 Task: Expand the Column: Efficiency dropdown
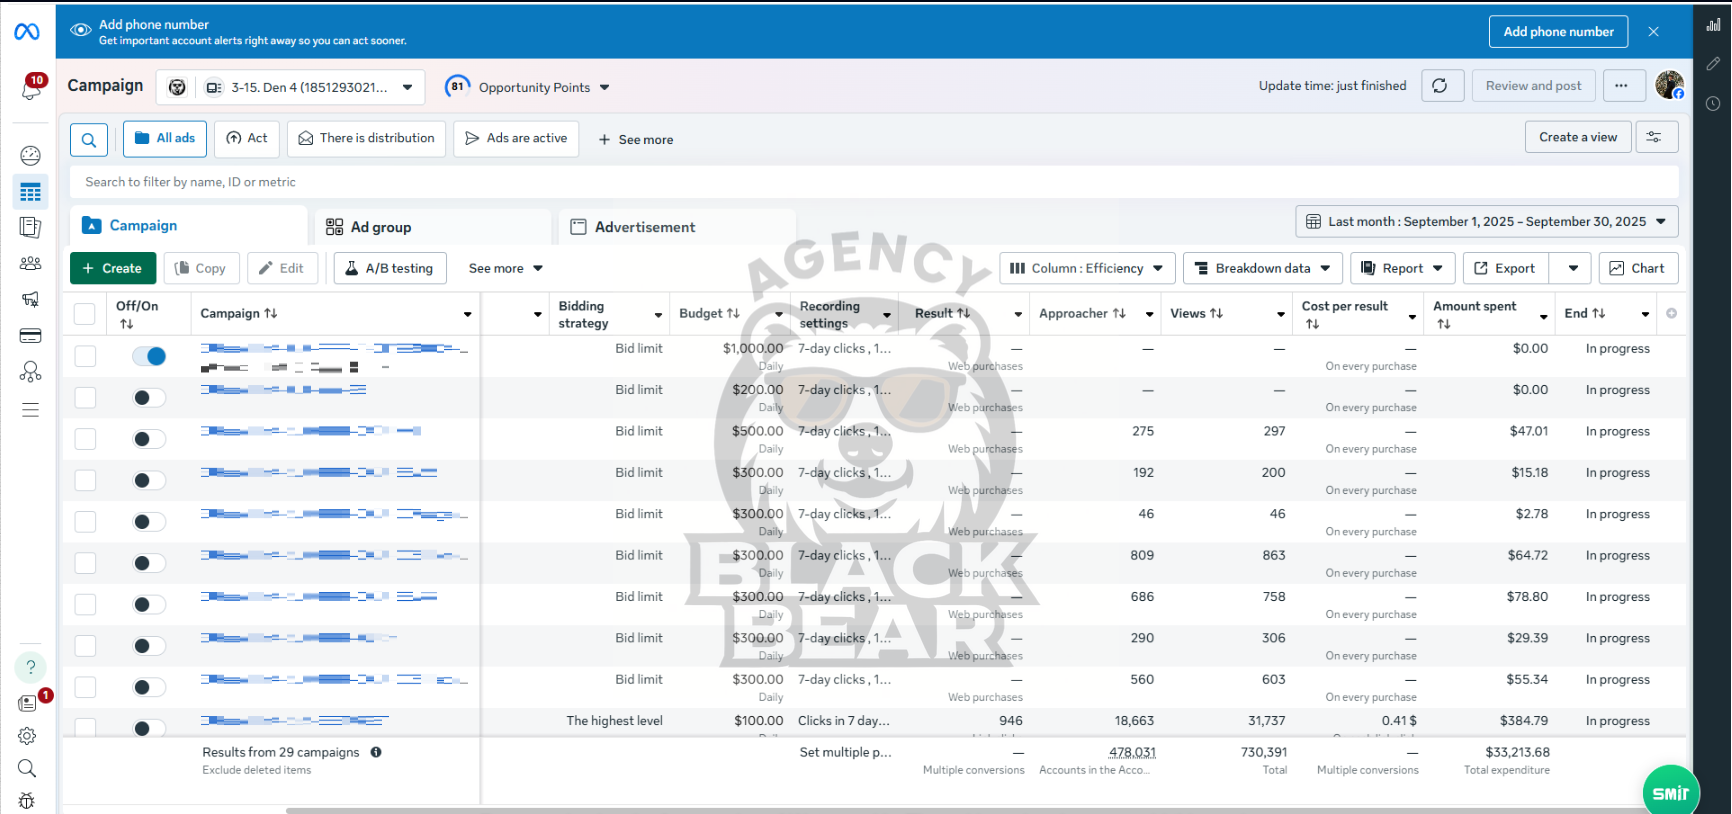click(1087, 268)
